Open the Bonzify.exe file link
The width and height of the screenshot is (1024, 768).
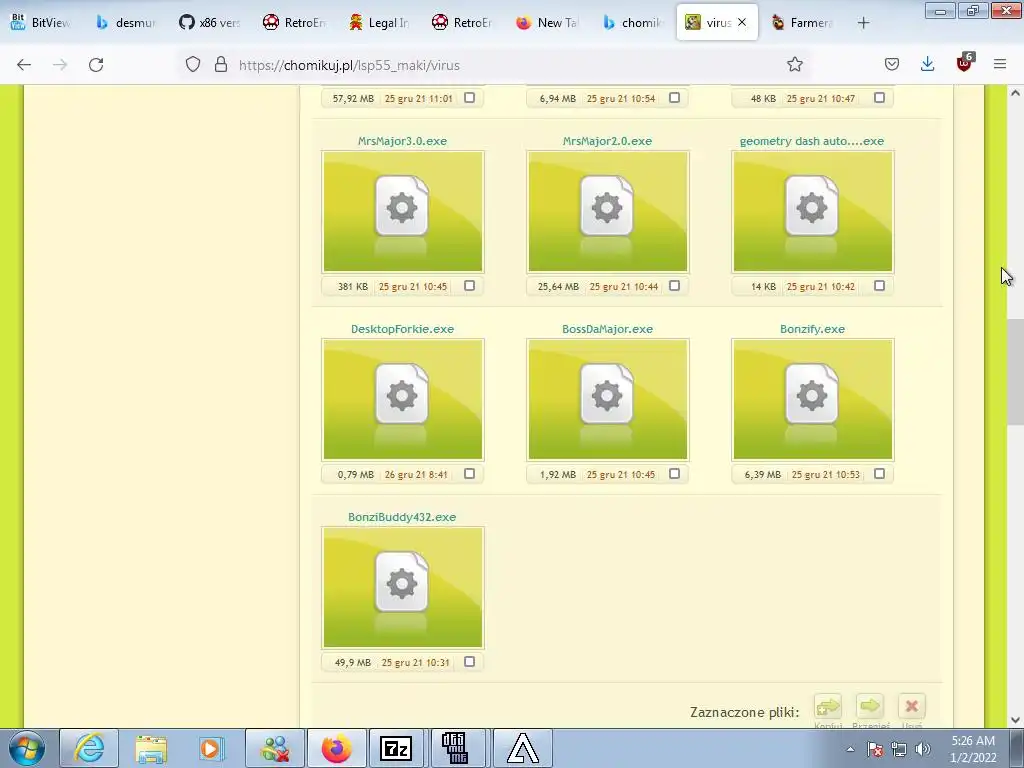tap(812, 329)
